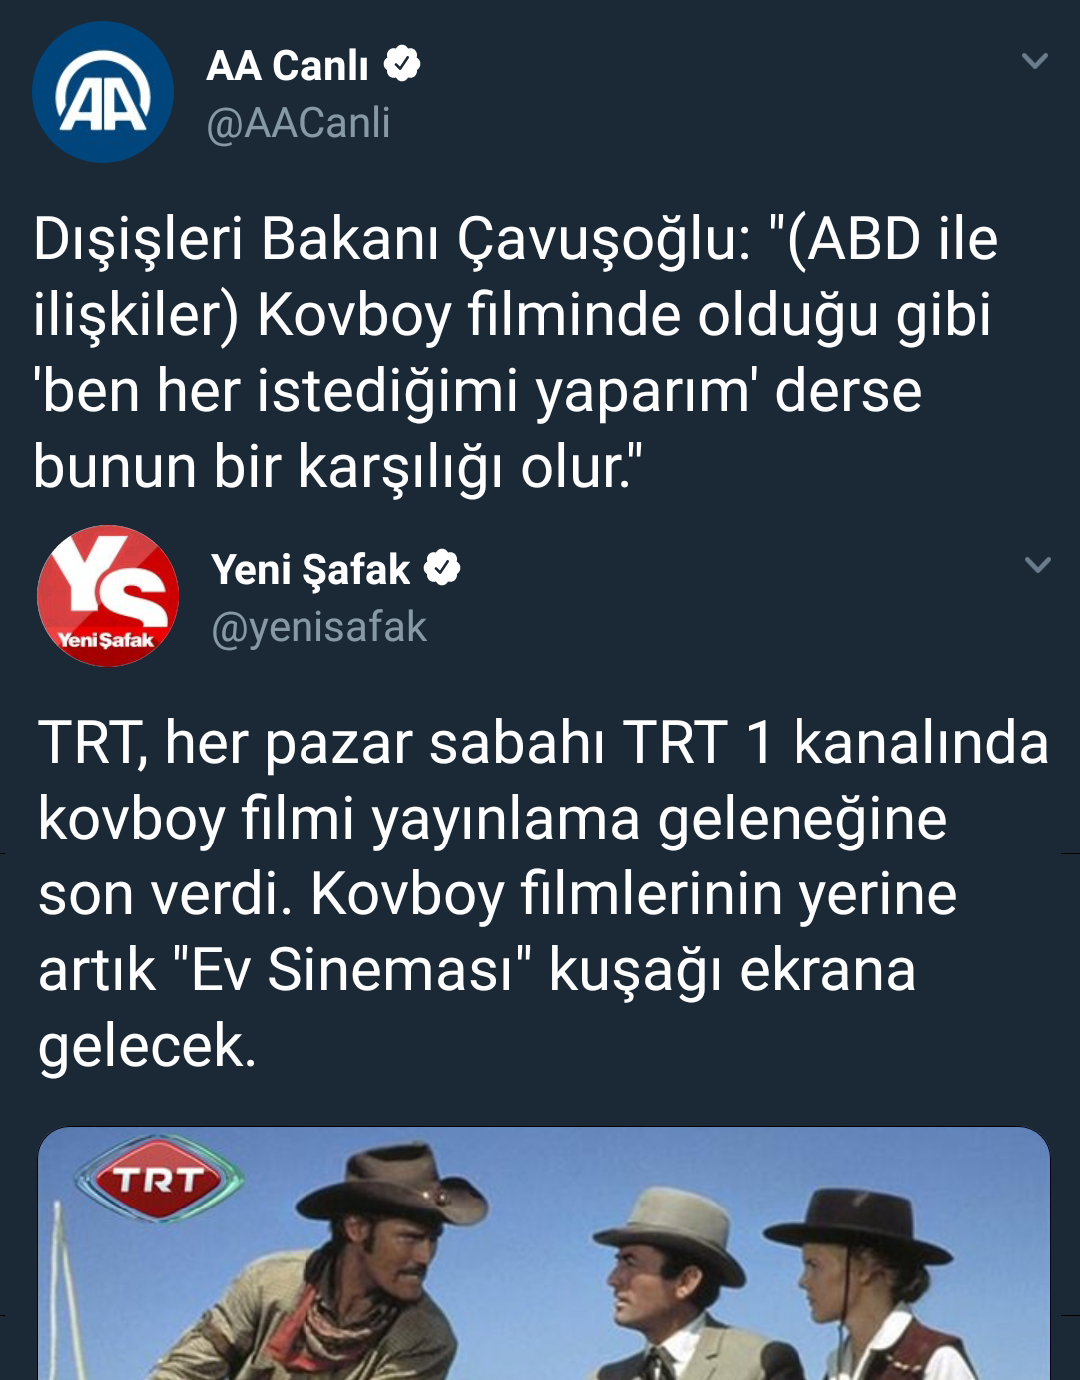Screen dimensions: 1080x1380
Task: Click the TRT logo in the photo
Action: coord(159,1179)
